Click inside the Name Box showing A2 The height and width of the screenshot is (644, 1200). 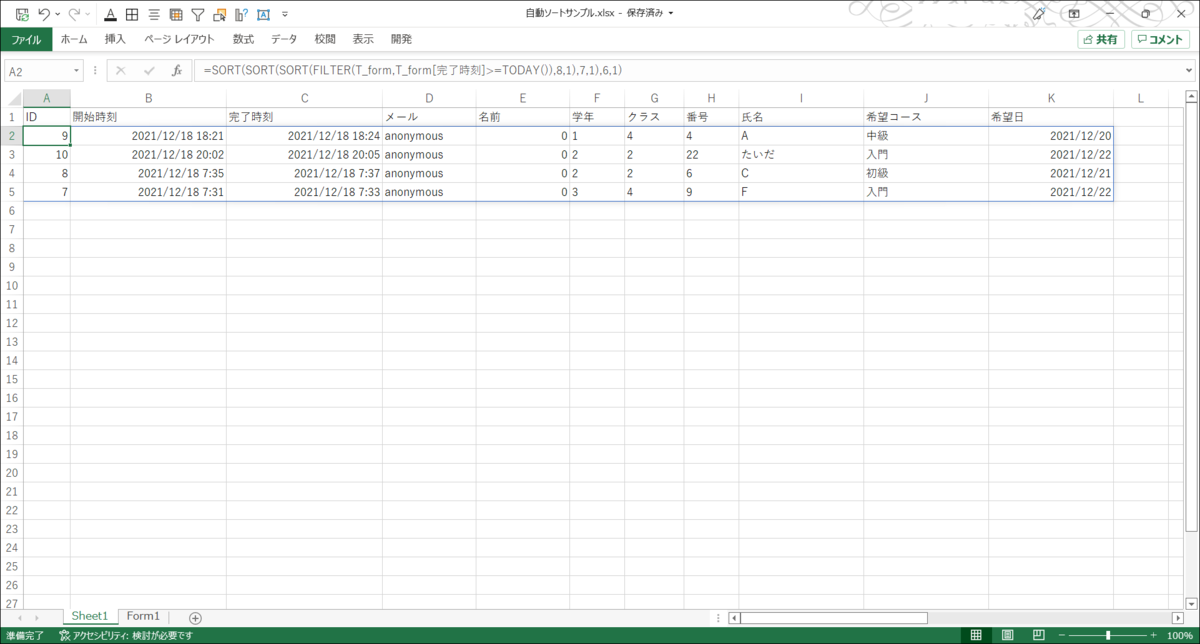(x=38, y=71)
